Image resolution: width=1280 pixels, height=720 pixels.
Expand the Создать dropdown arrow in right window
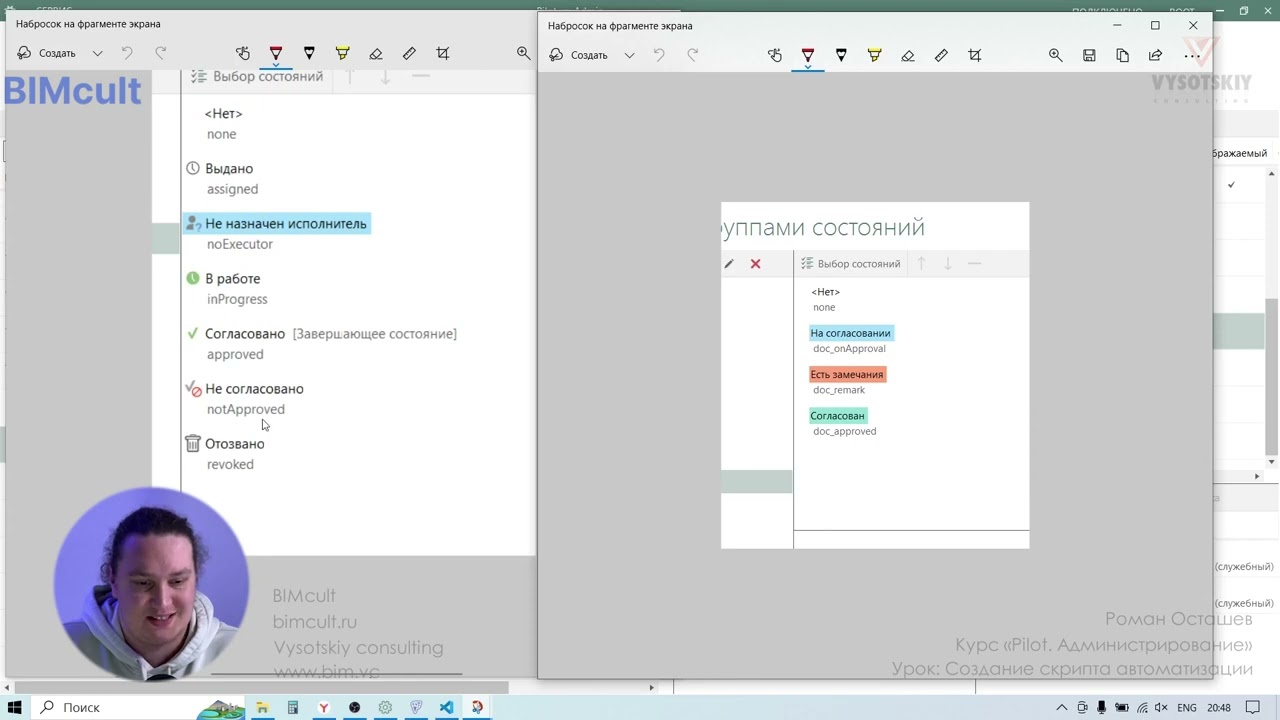click(629, 55)
